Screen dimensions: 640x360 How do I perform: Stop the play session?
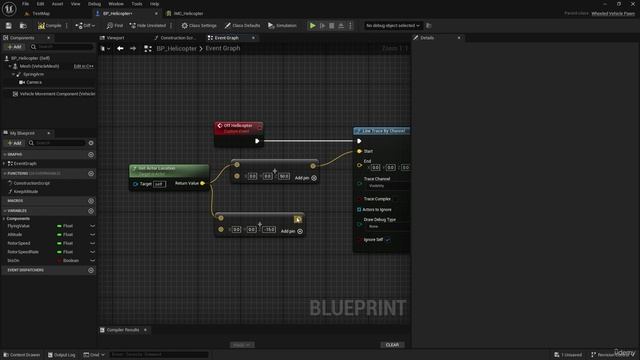pyautogui.click(x=332, y=26)
